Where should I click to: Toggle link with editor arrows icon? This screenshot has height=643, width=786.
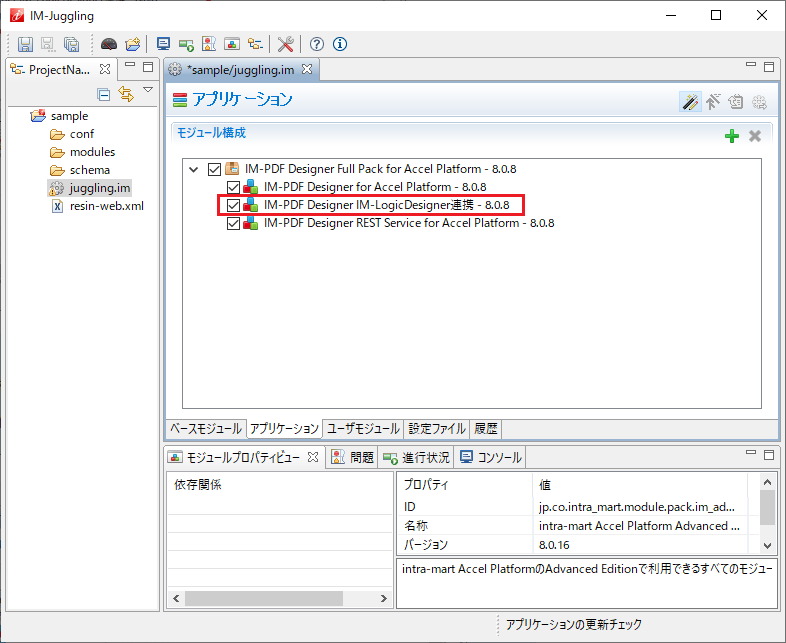(x=126, y=94)
